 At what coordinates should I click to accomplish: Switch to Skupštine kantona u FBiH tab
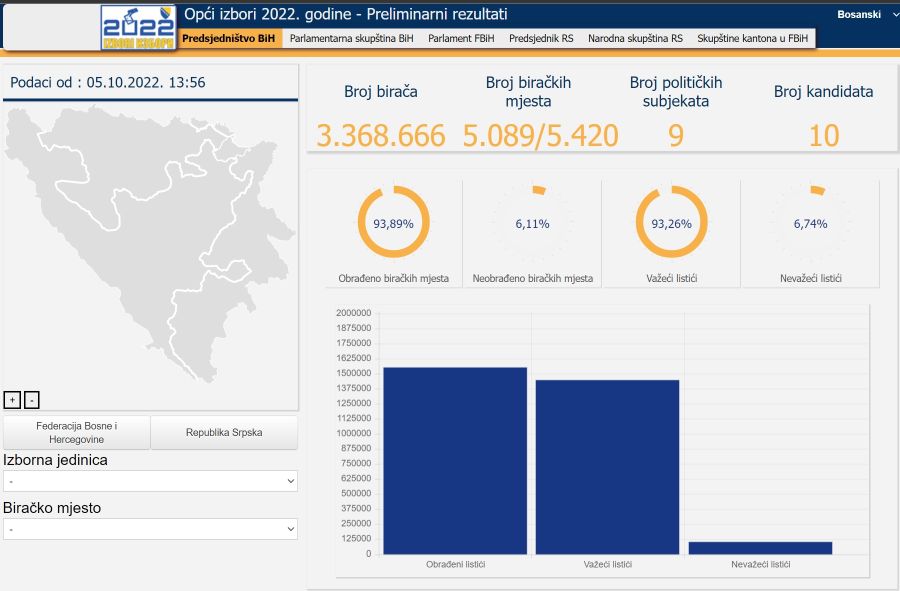click(752, 38)
